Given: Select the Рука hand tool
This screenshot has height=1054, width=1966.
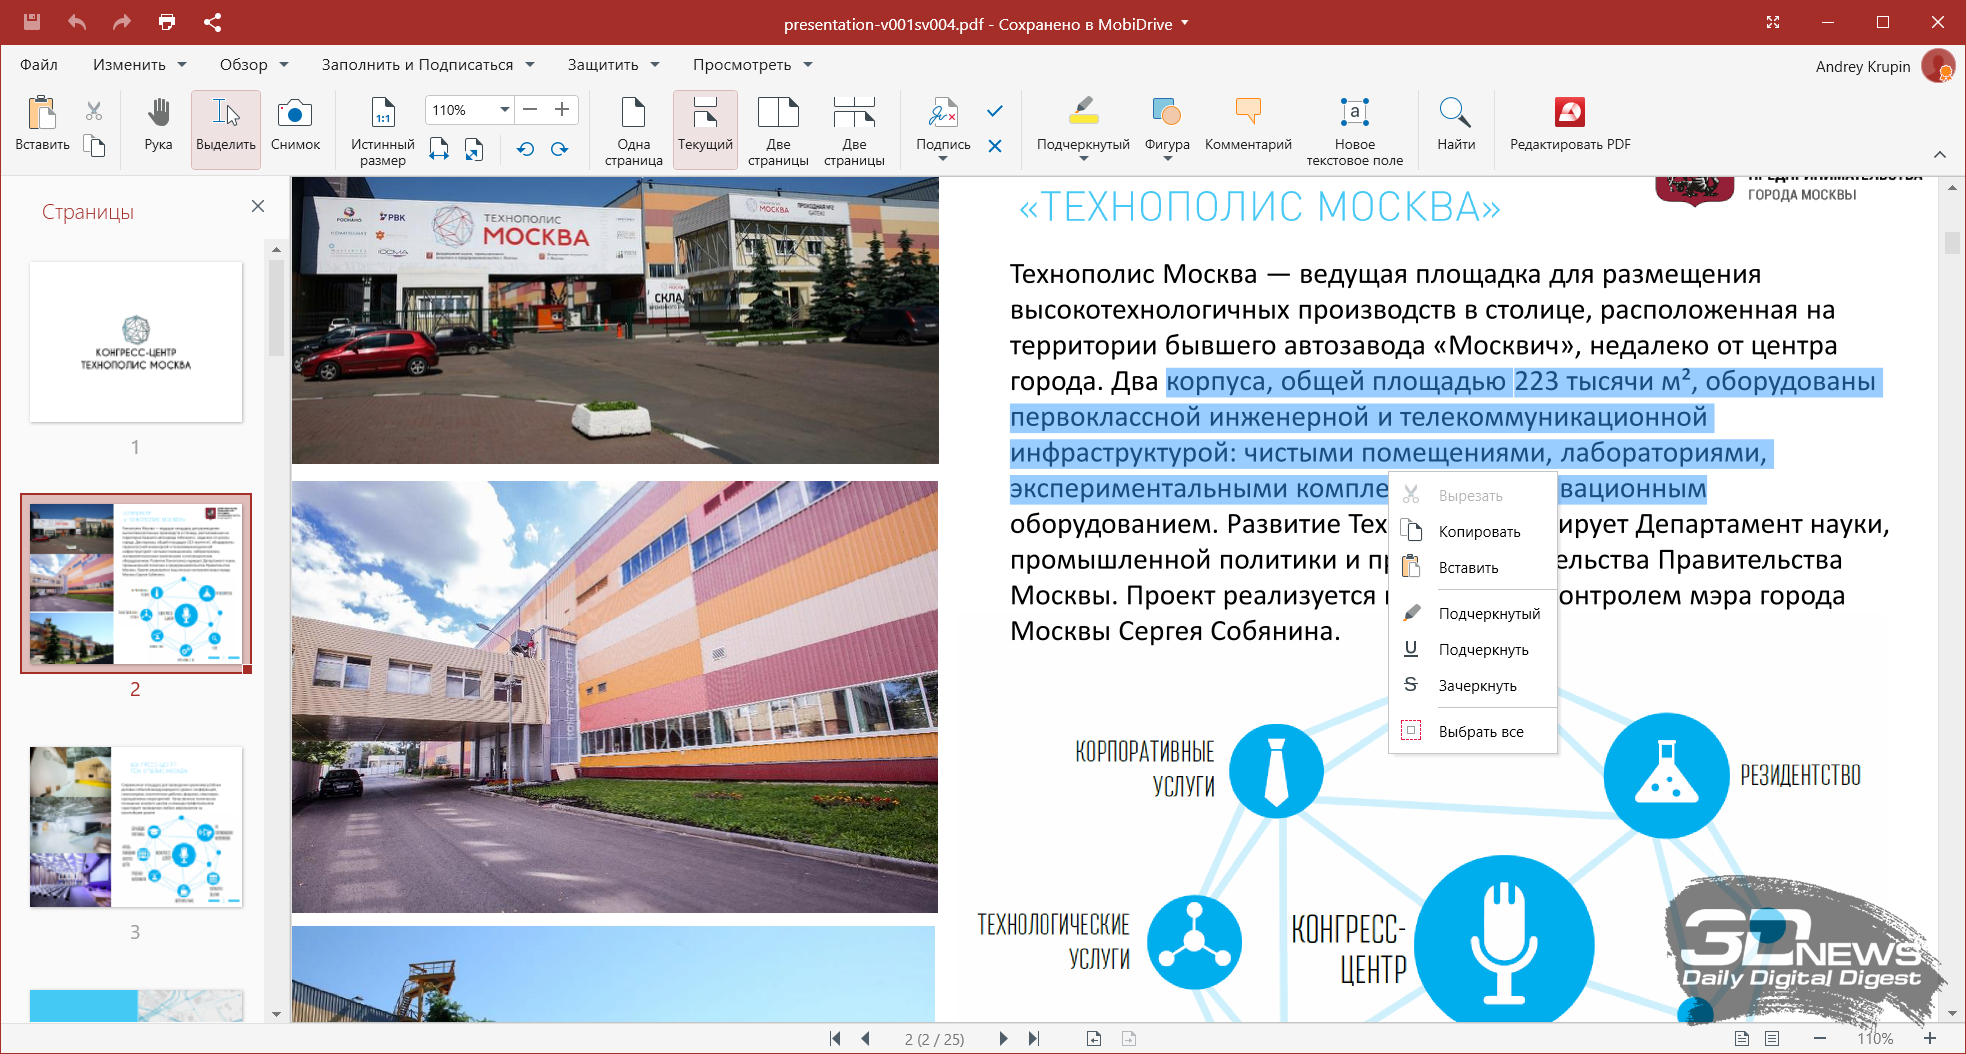Looking at the screenshot, I should [158, 124].
